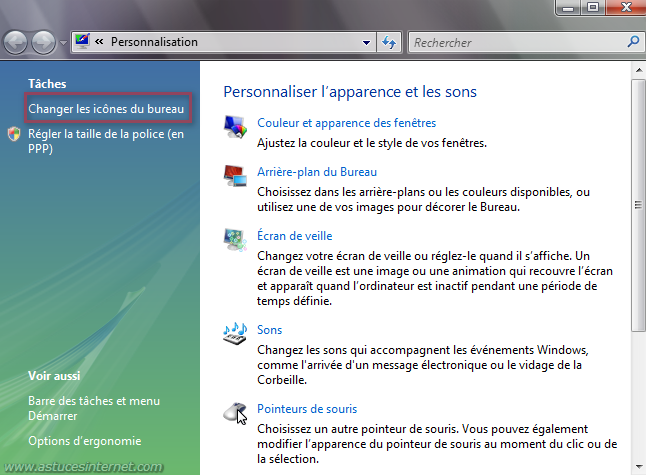Click the Voir aussi heading in sidebar
The width and height of the screenshot is (646, 475).
point(54,376)
